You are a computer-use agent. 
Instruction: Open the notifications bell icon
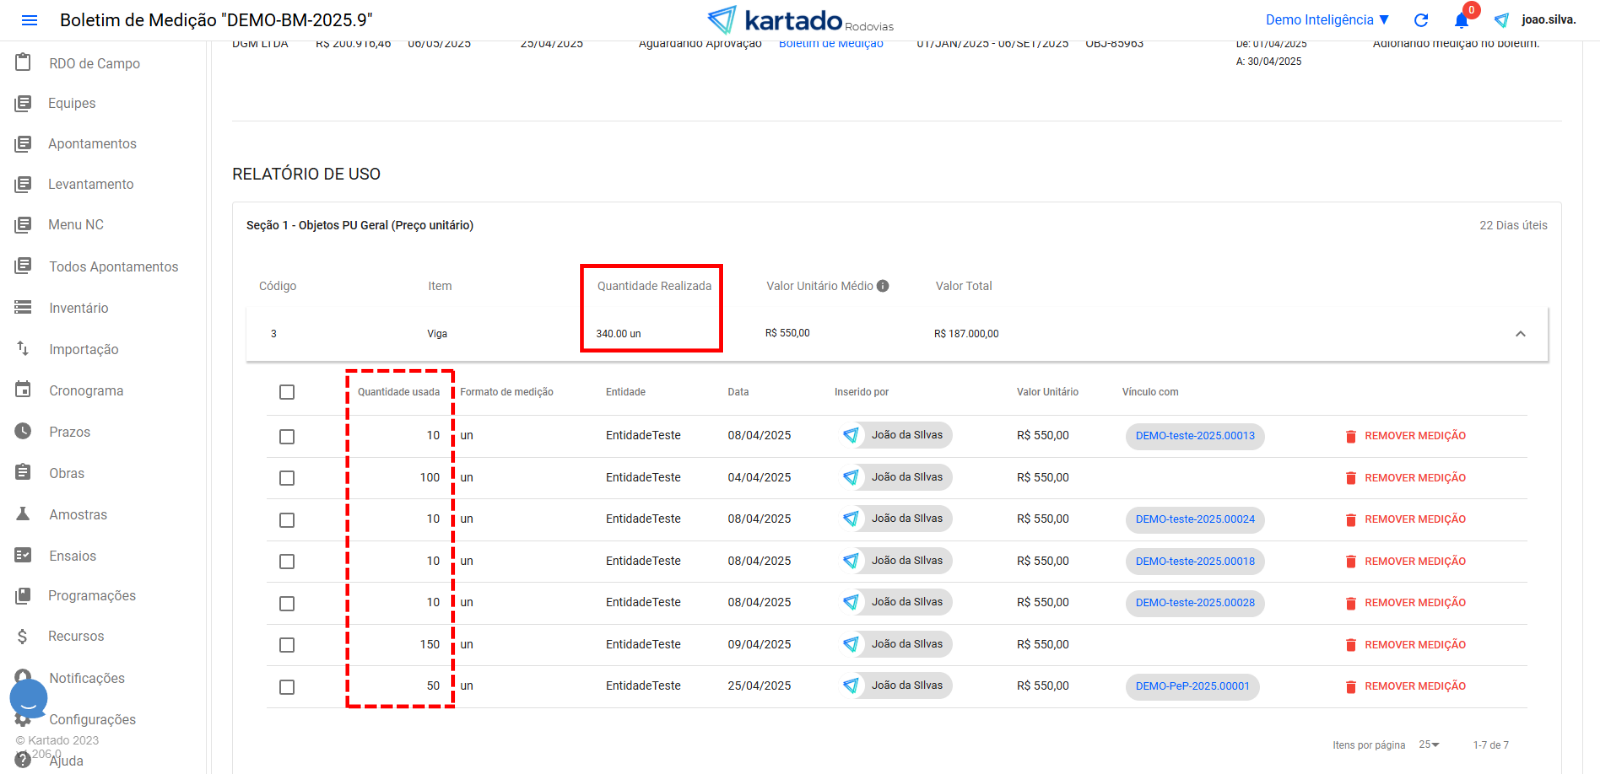pos(1462,20)
